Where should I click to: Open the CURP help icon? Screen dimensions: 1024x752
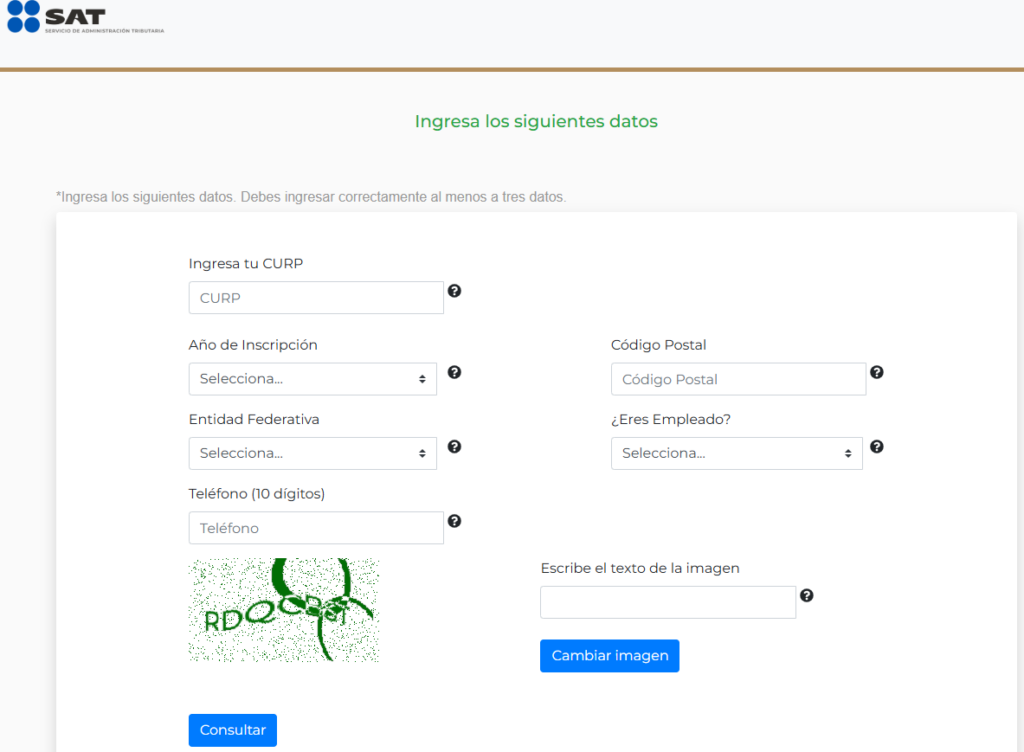[454, 290]
